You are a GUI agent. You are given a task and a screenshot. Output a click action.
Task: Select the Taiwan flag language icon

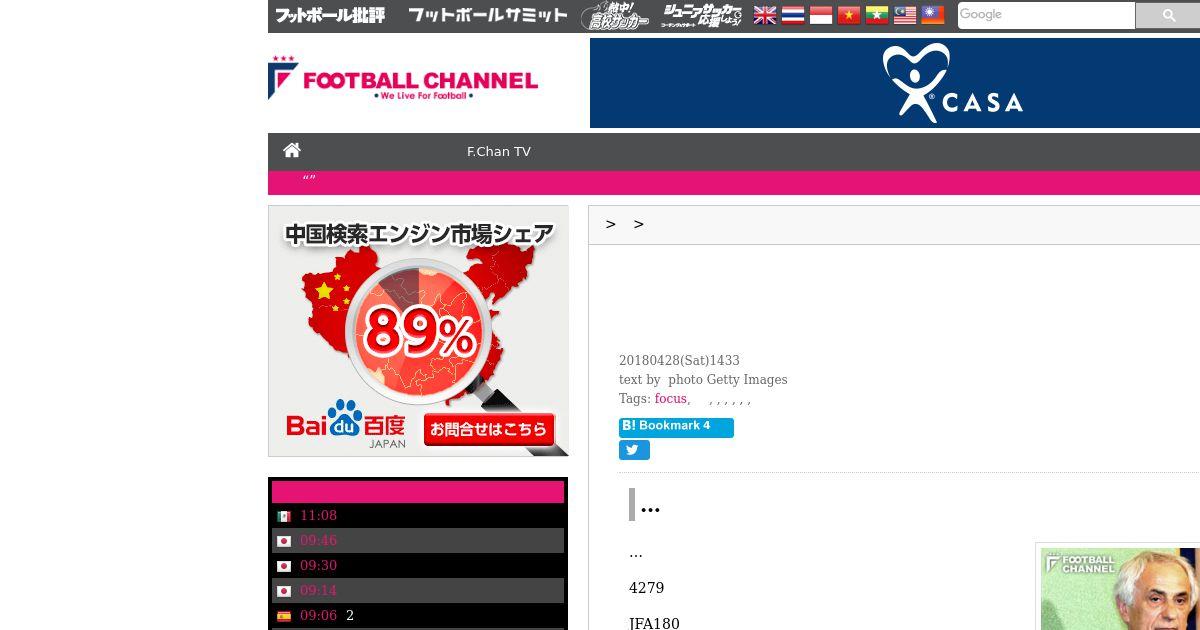coord(933,15)
